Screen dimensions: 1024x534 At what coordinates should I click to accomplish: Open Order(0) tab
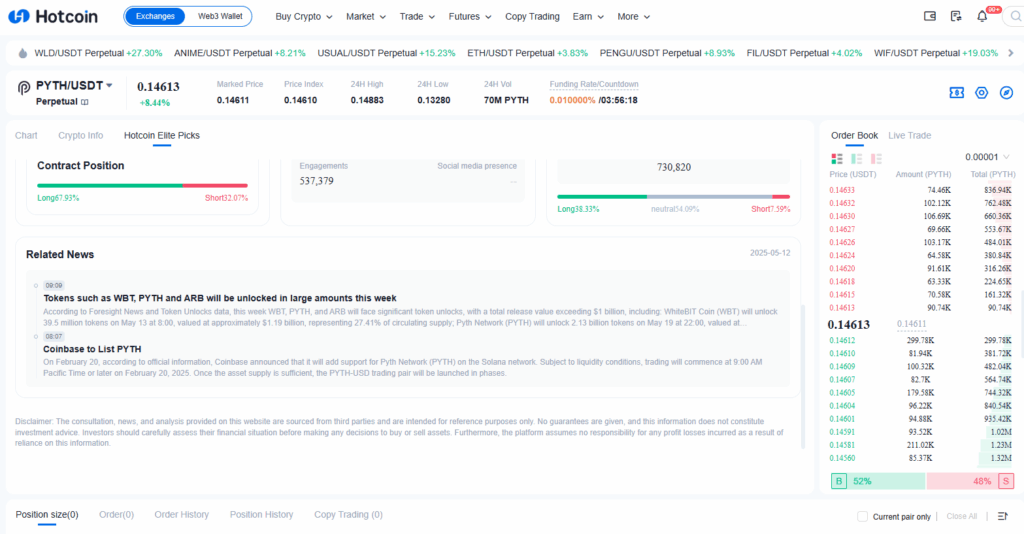click(x=116, y=514)
